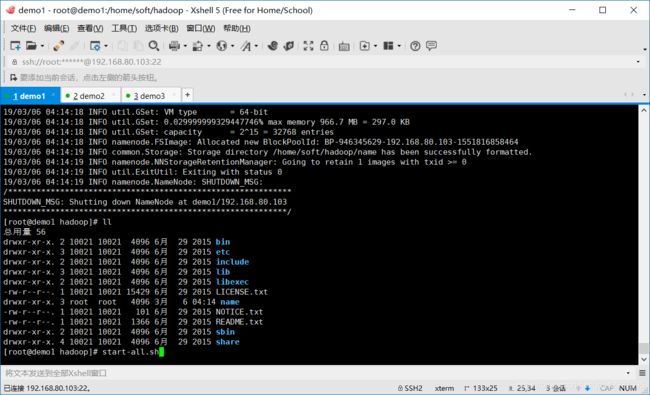The width and height of the screenshot is (650, 395).
Task: Click the terminal scrollbar down arrow
Action: pos(643,359)
